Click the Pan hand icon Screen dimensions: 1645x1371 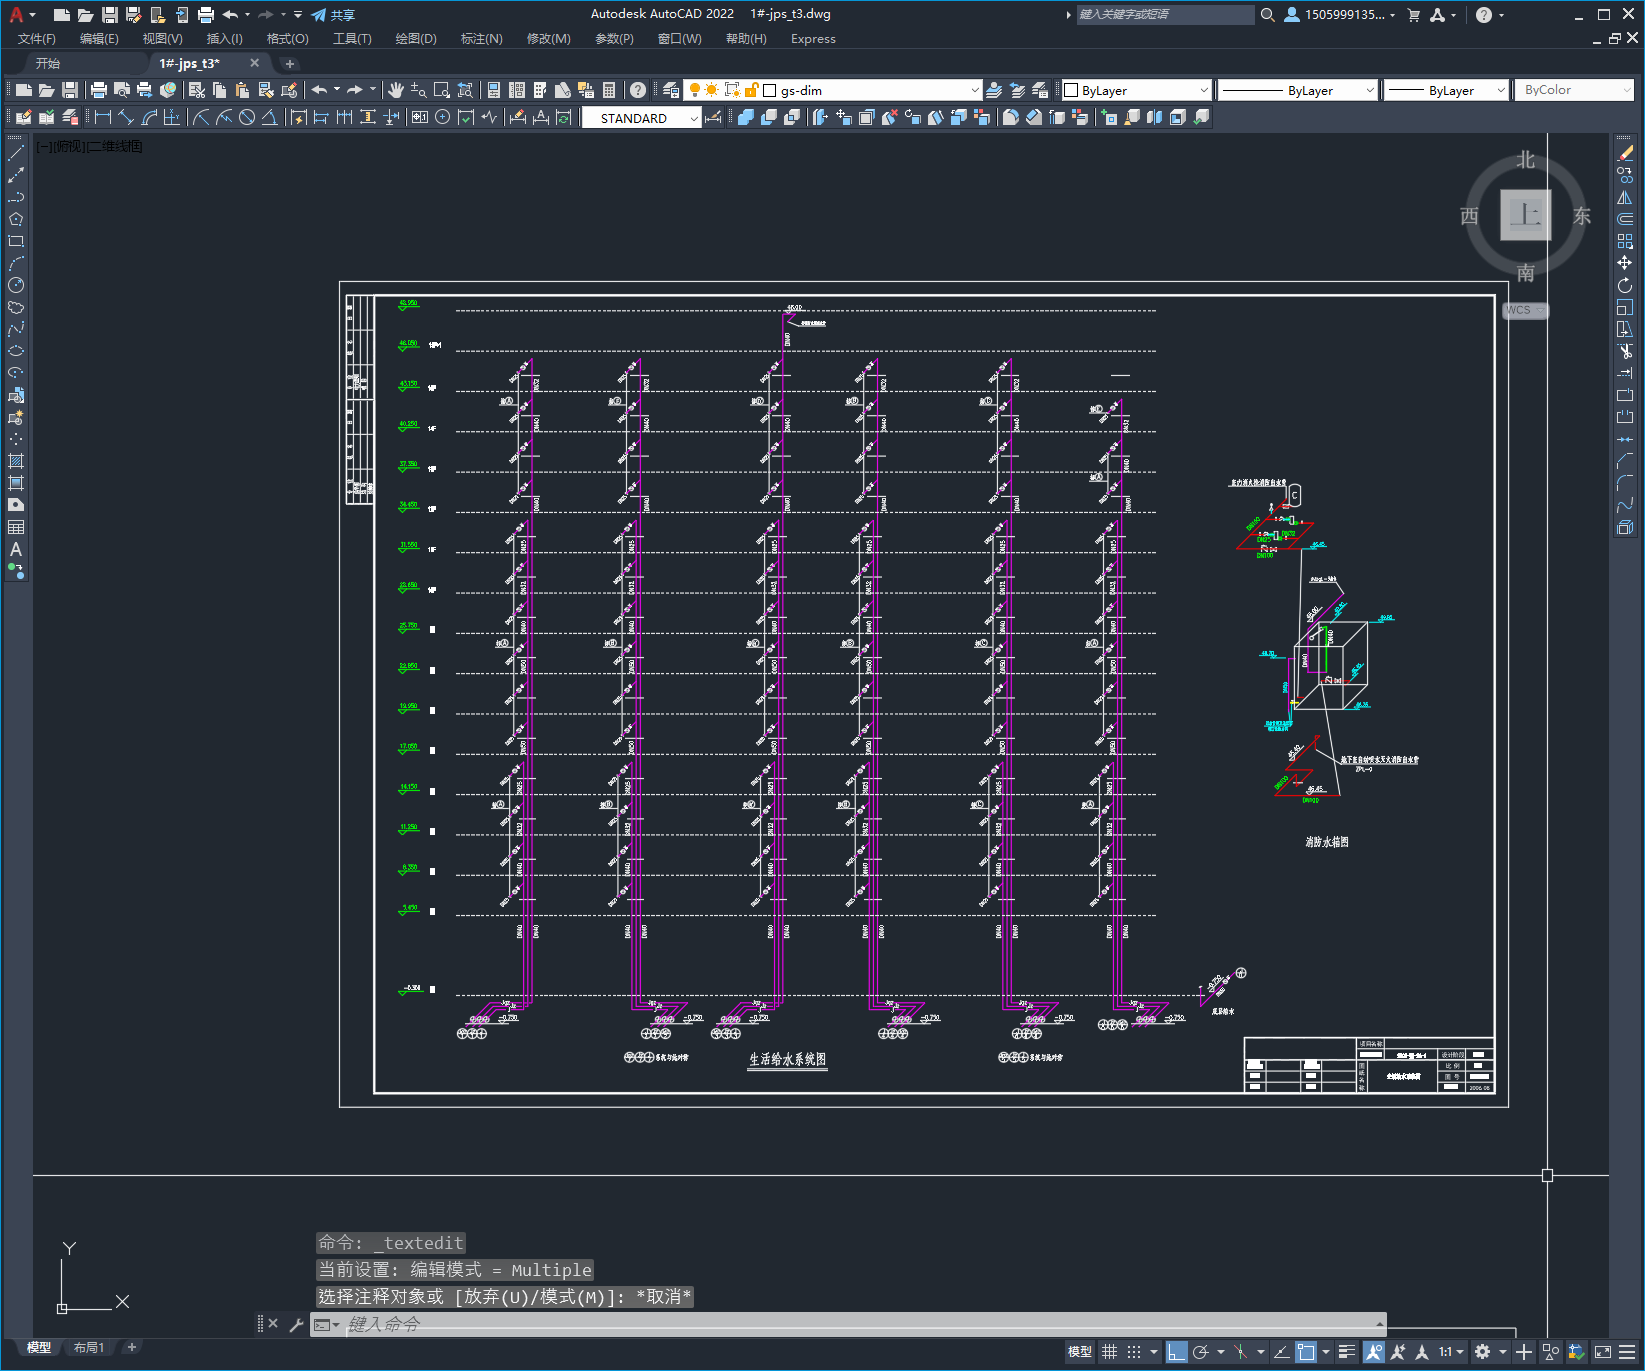coord(396,90)
